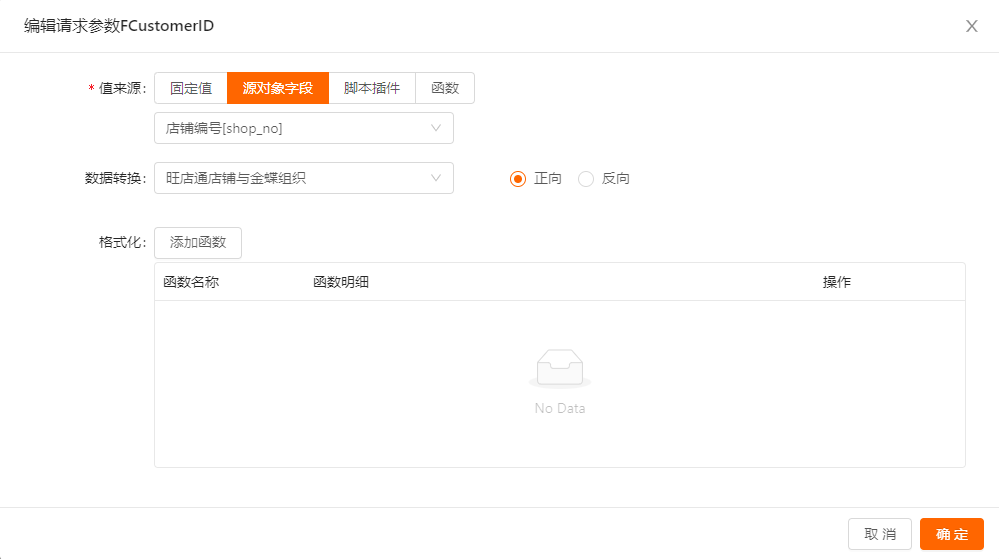This screenshot has width=999, height=559.
Task: Expand the 旺店通店铺与金蝶组织 conversion dropdown
Action: tap(303, 178)
